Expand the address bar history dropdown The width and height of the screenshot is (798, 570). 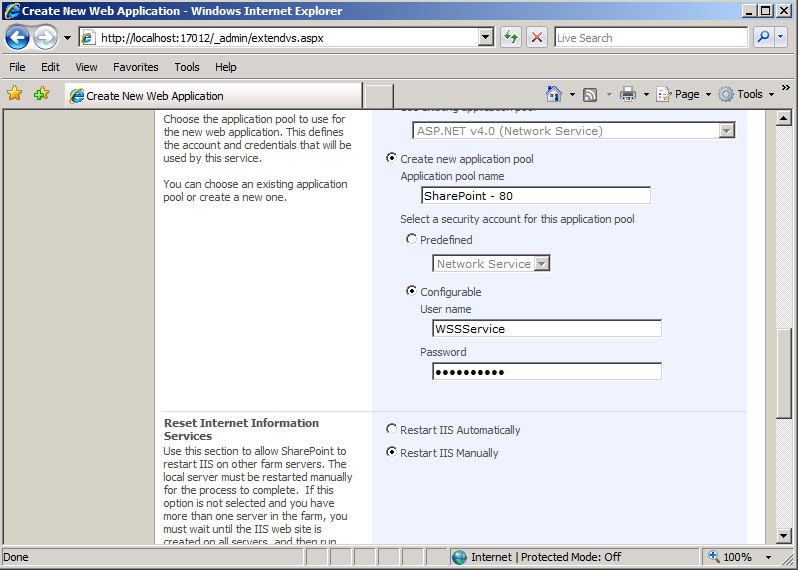(486, 38)
